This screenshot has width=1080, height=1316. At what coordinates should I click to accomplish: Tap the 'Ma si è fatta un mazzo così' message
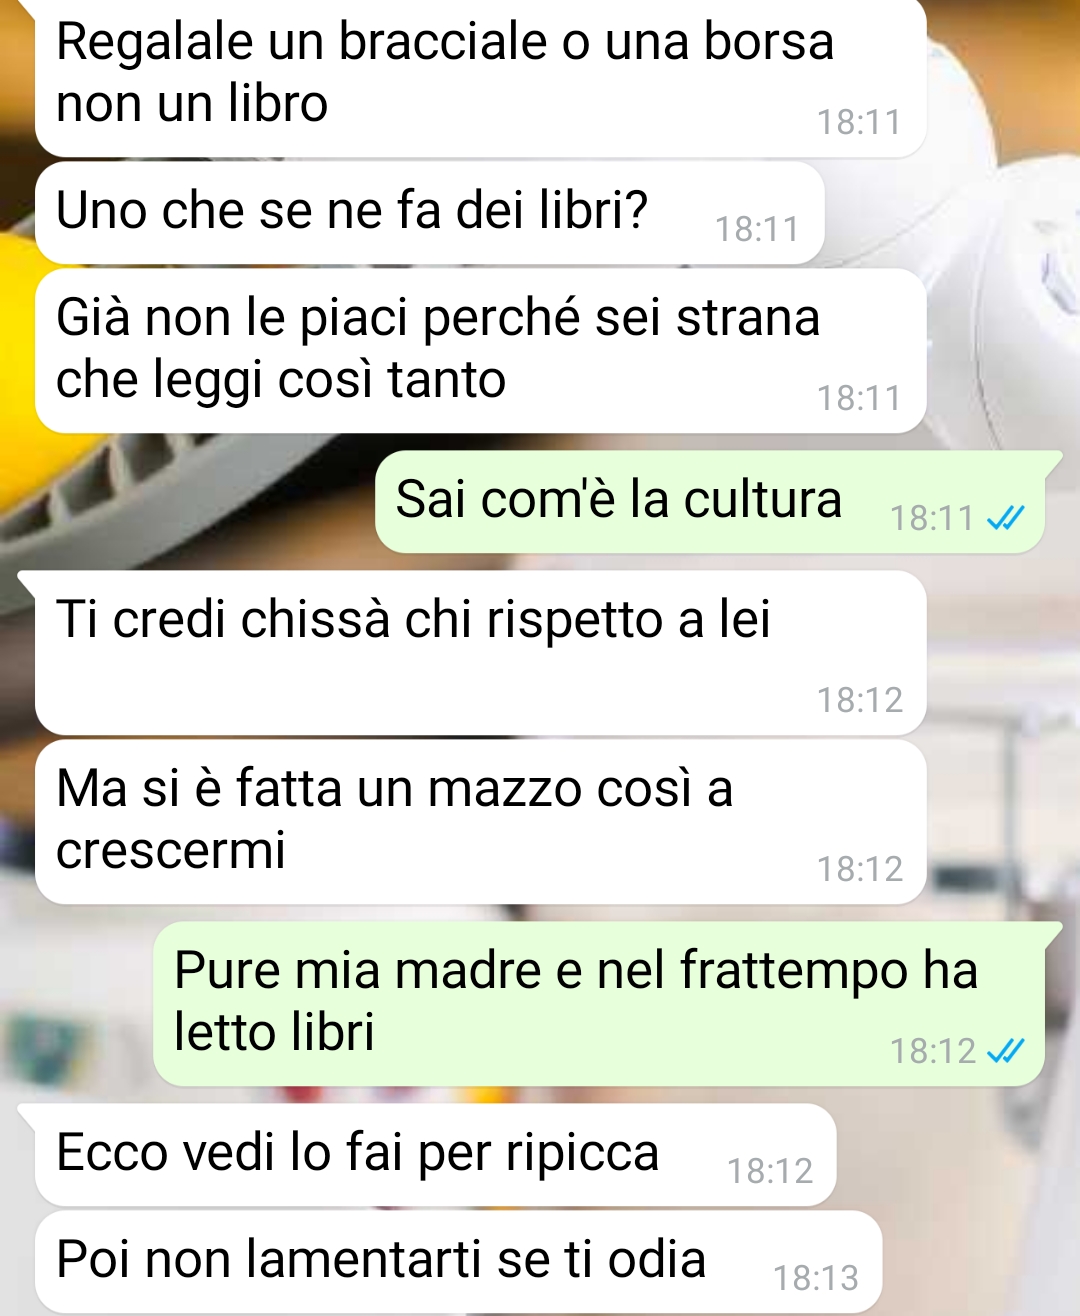point(481,821)
